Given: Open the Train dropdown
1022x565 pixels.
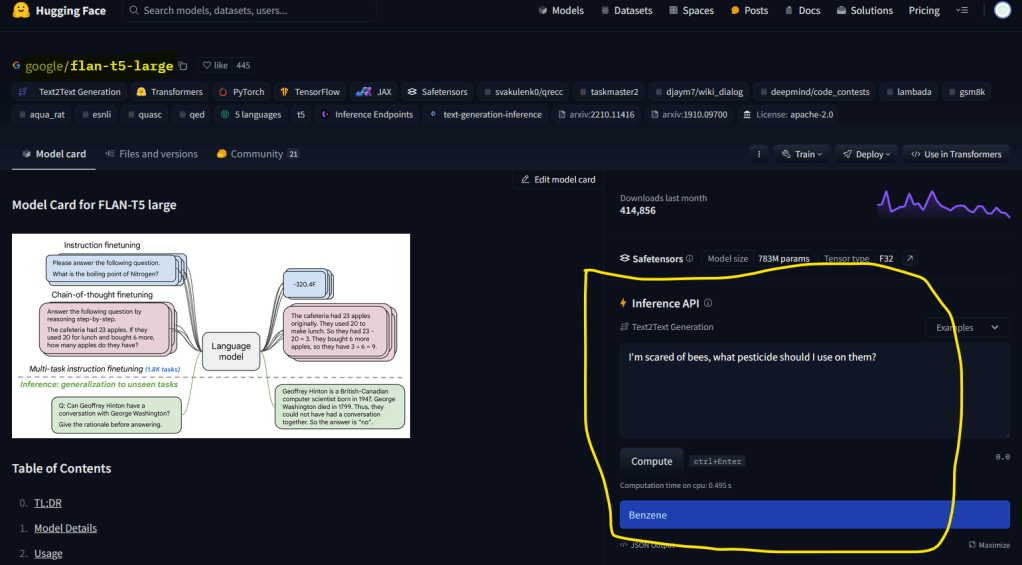Looking at the screenshot, I should (800, 154).
